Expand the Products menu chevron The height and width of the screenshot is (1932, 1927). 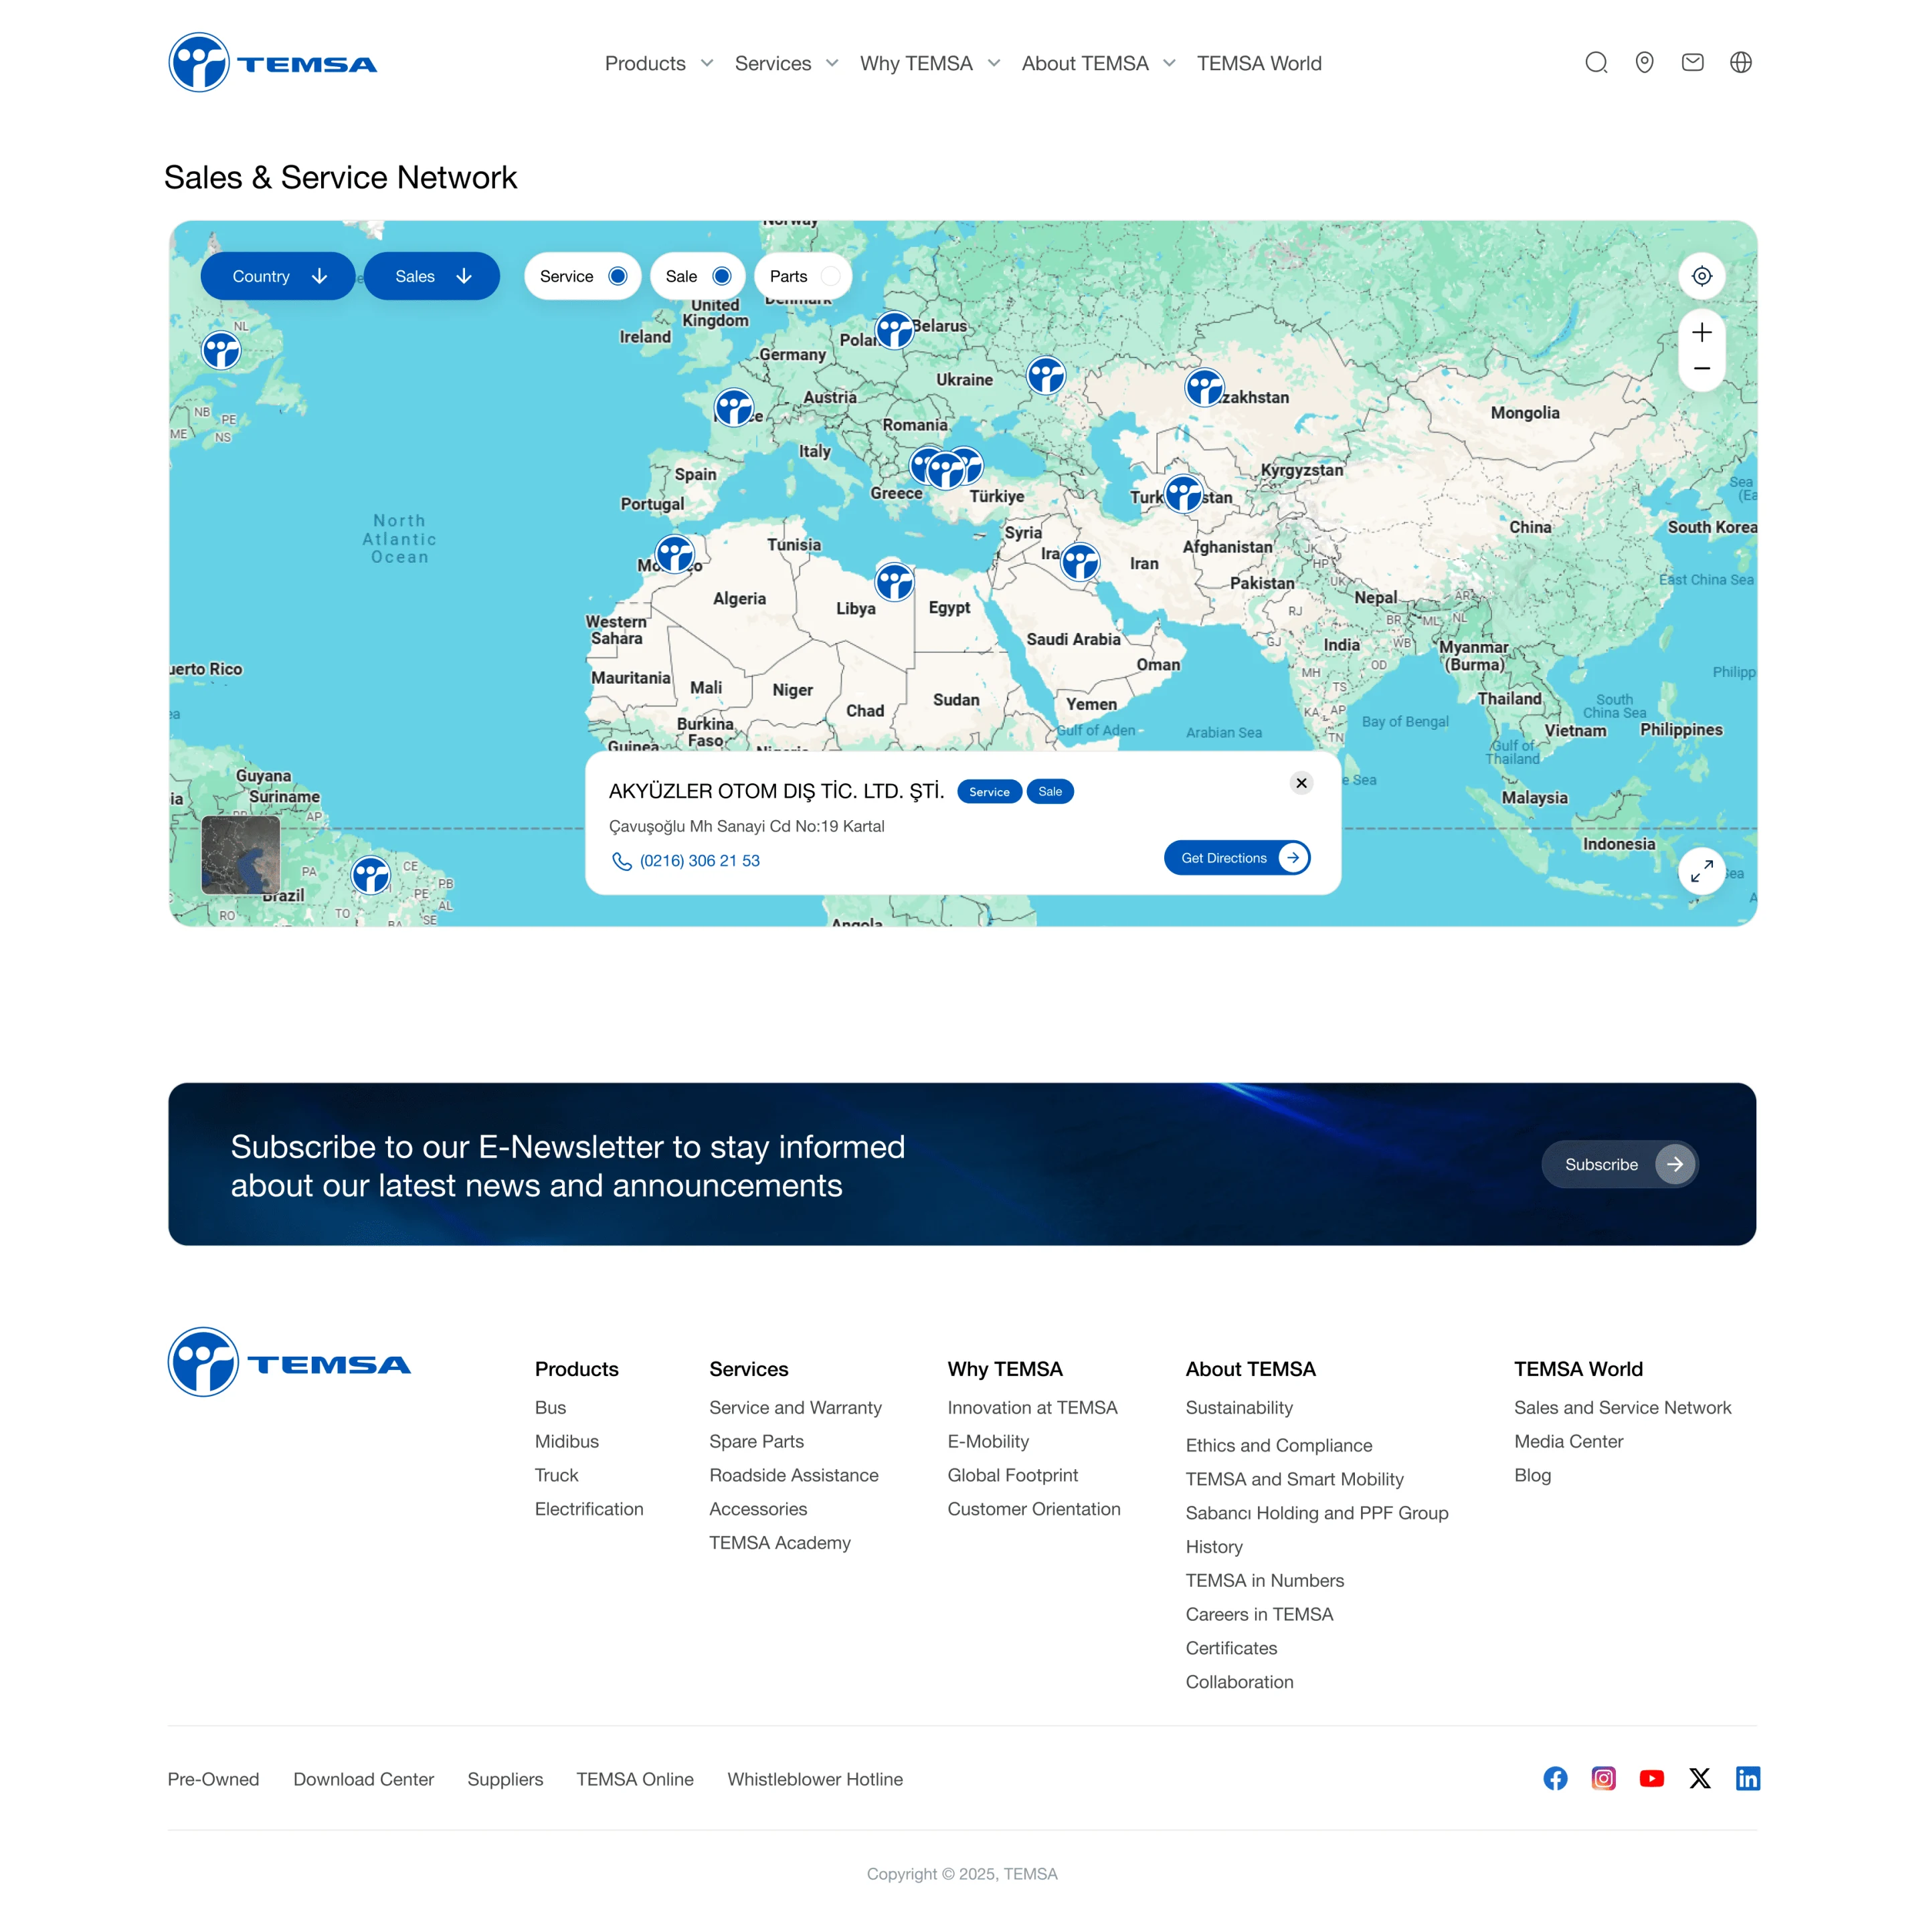pyautogui.click(x=707, y=63)
